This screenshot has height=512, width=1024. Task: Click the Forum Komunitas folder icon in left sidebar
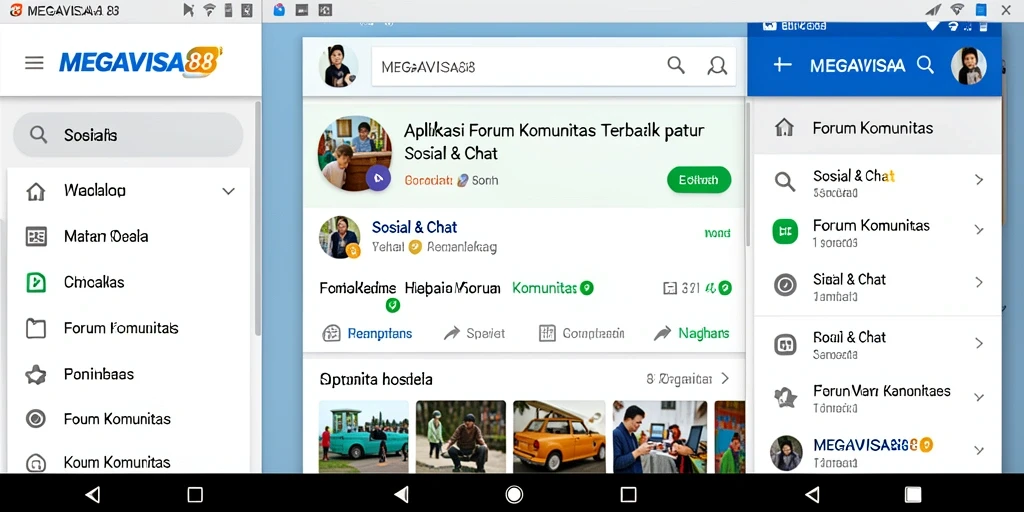35,328
